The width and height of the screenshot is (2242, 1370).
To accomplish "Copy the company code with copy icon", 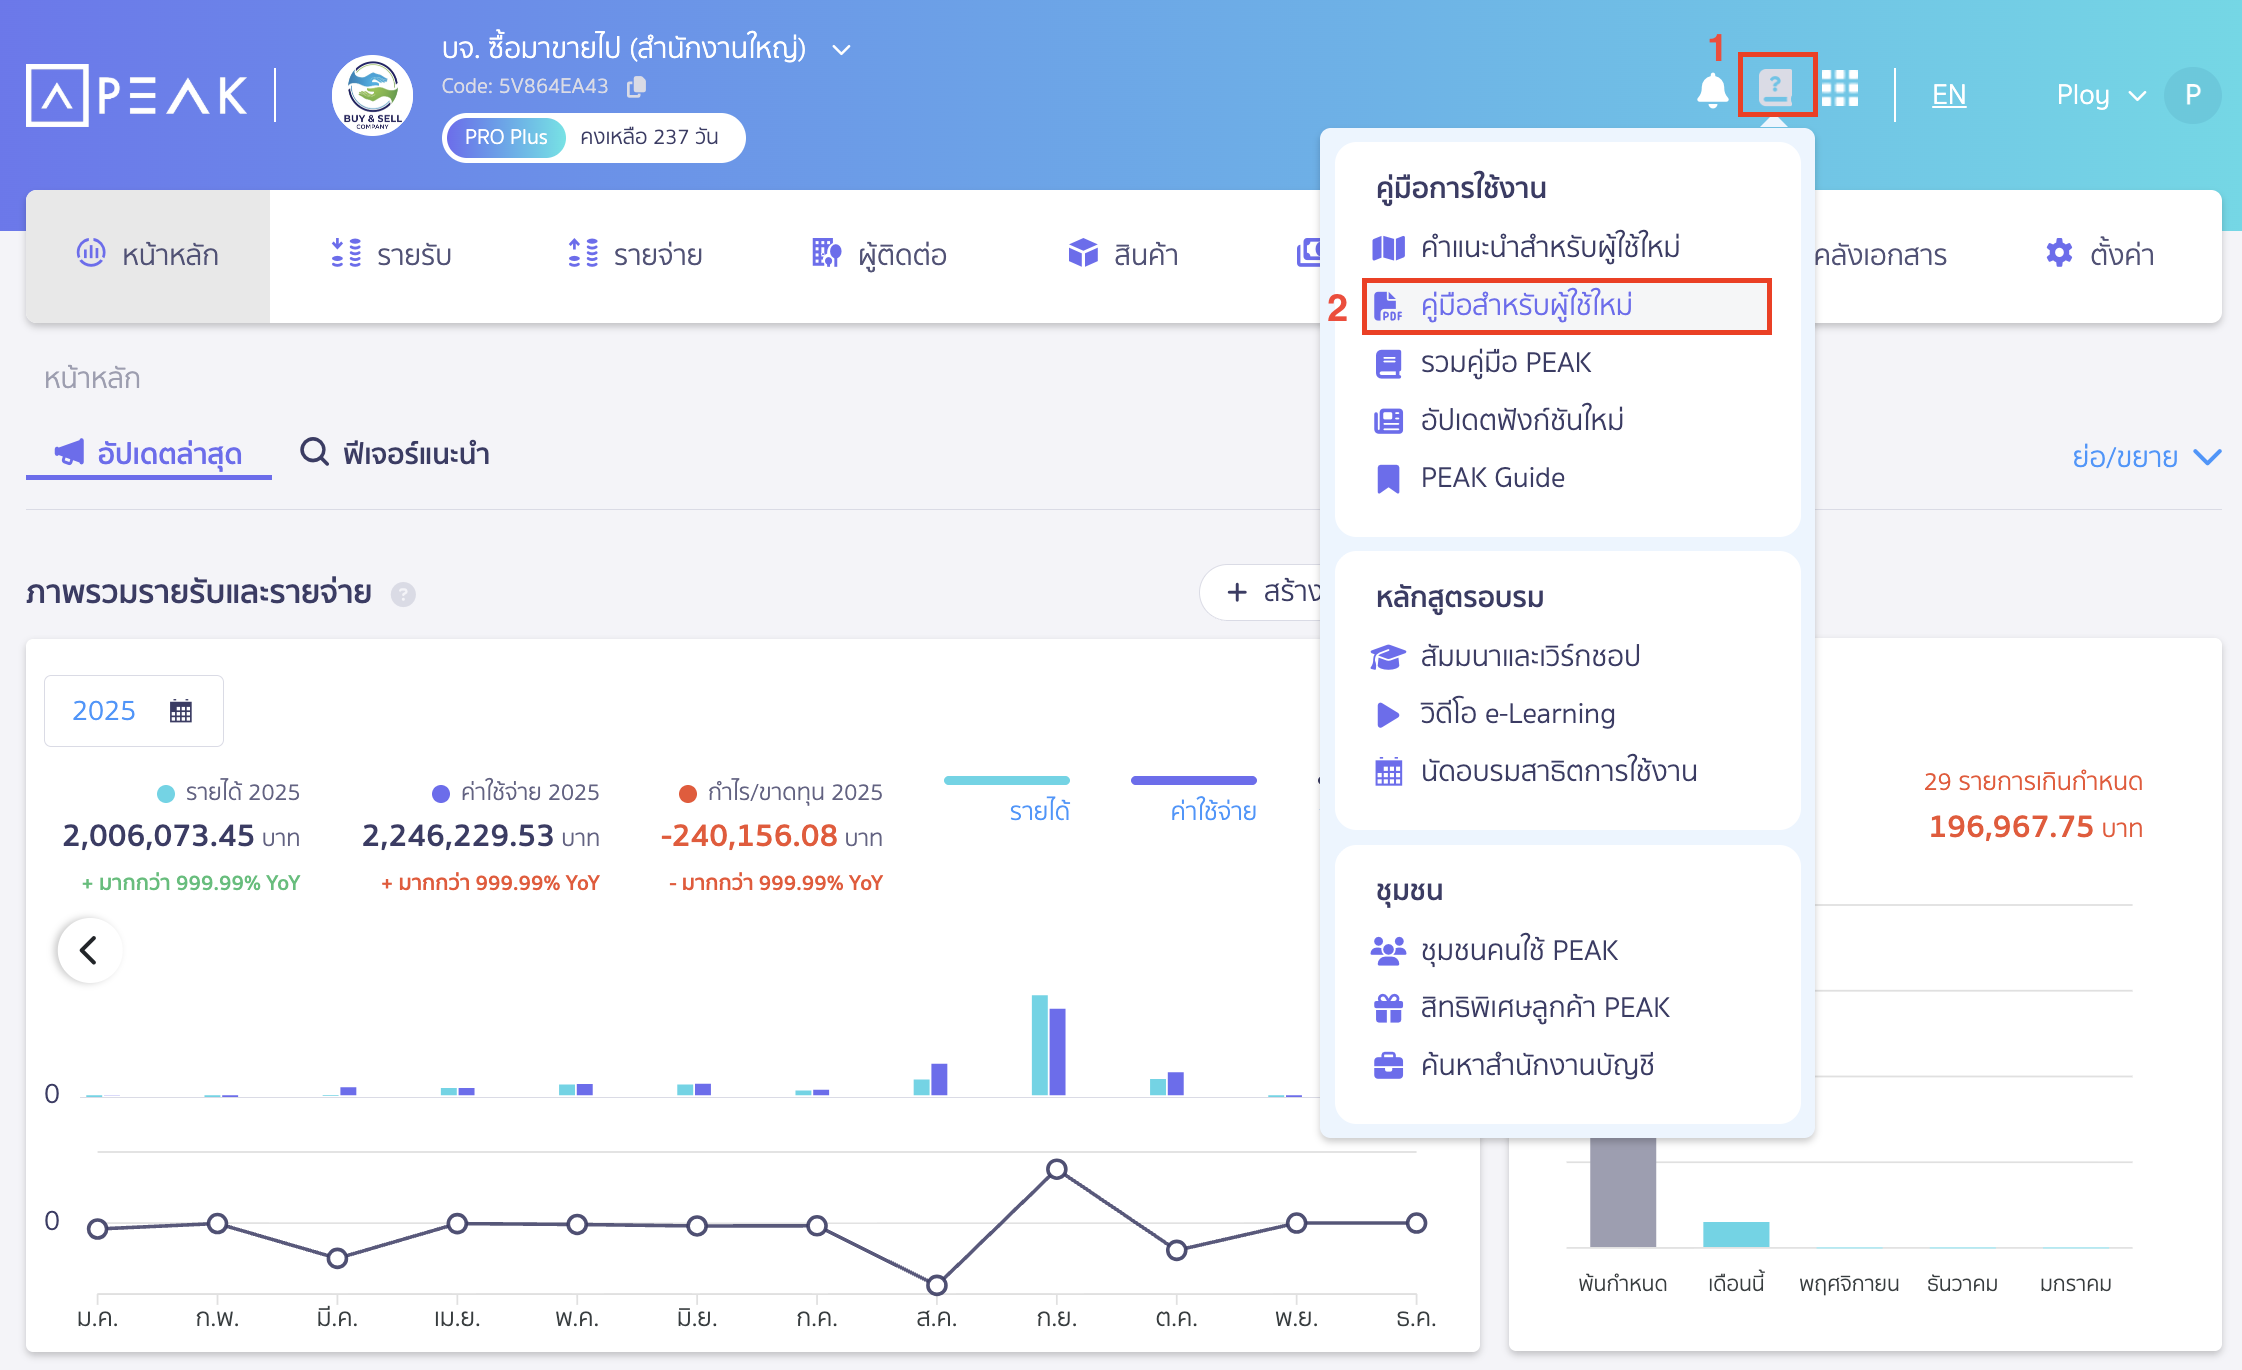I will click(x=636, y=87).
